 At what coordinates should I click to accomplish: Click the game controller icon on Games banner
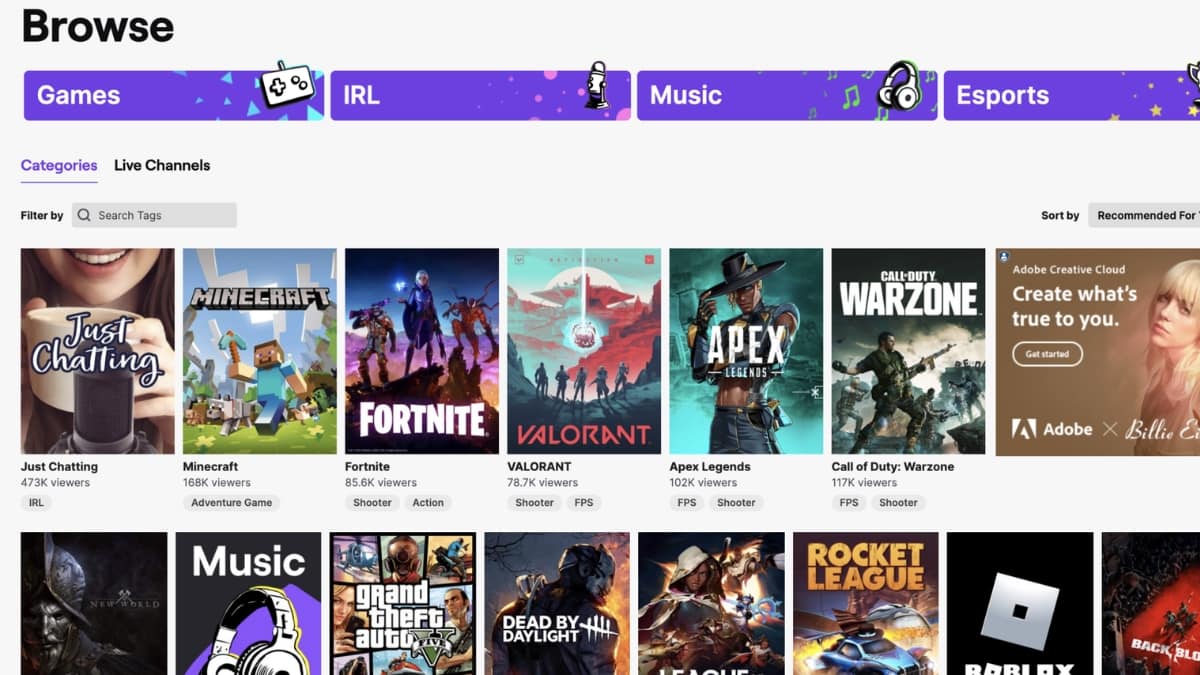(x=287, y=87)
